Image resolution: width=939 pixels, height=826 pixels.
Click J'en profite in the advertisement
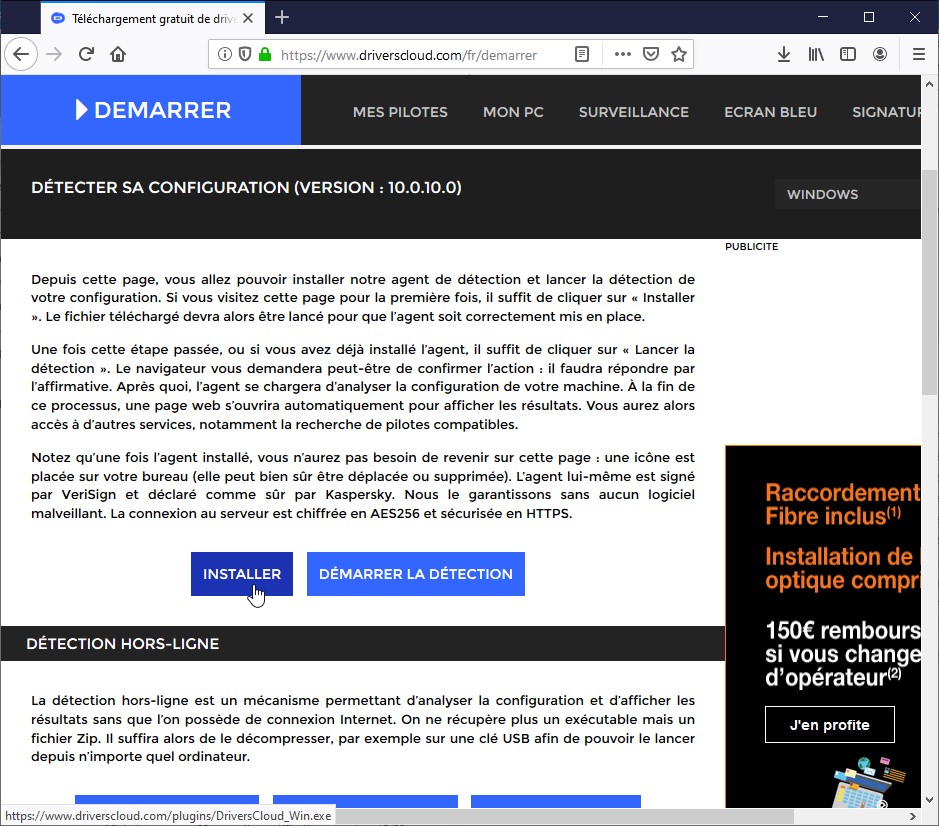point(829,725)
